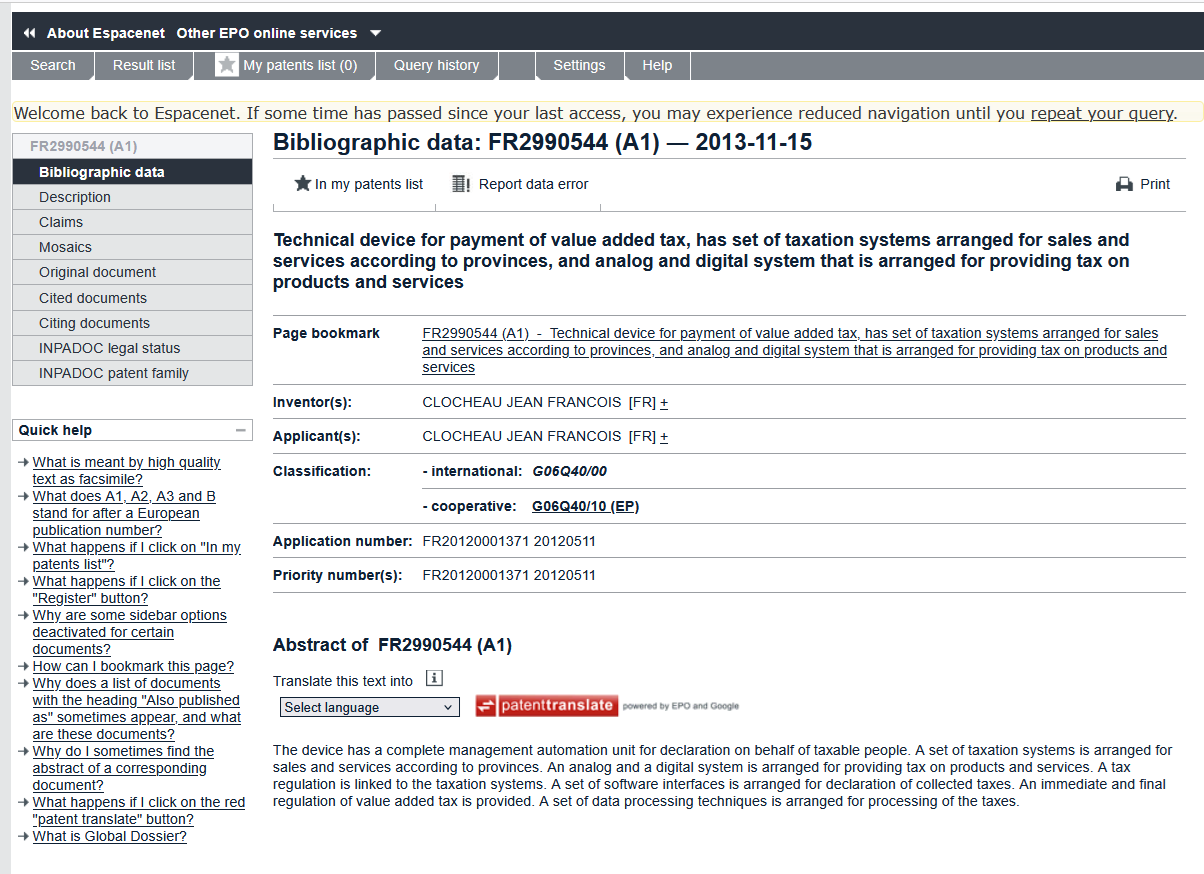Click the Print printer icon
1204x874 pixels.
(1124, 184)
